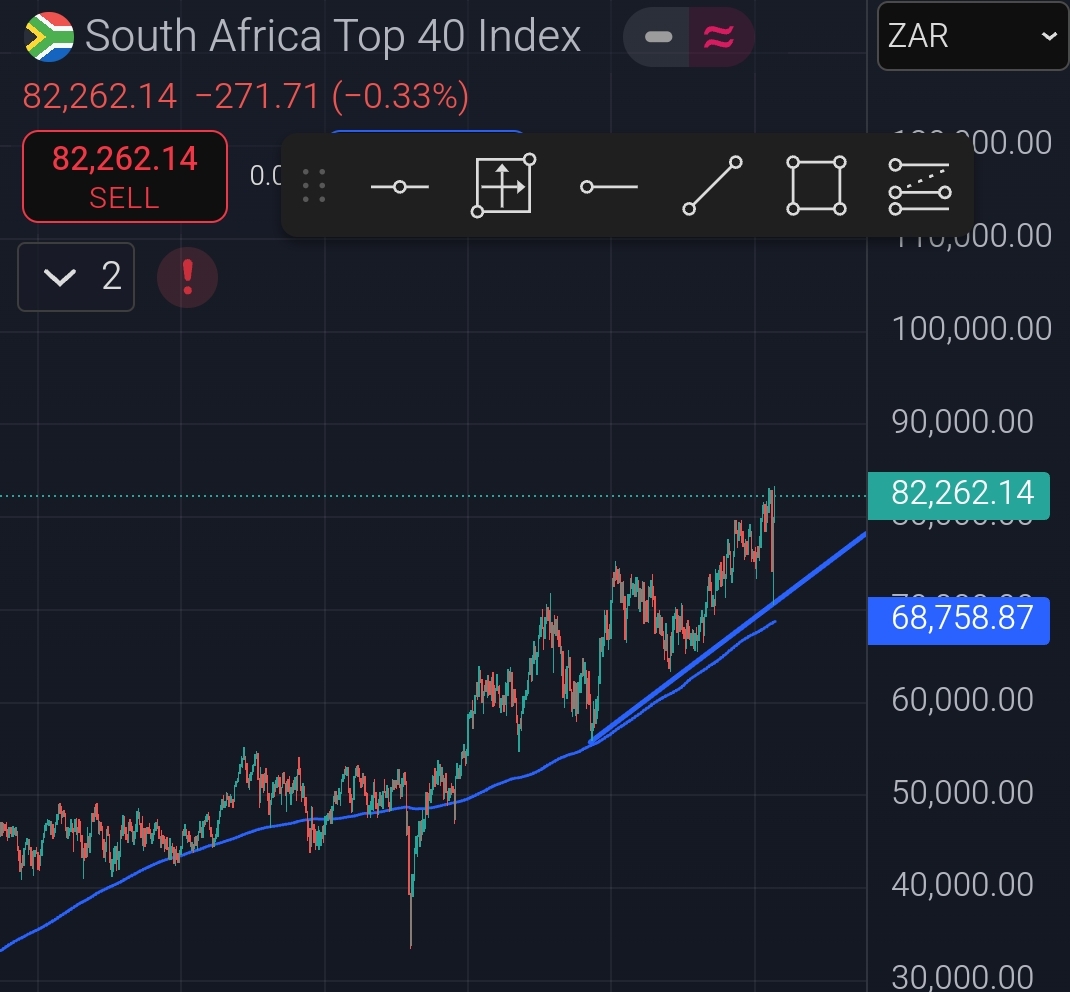Select the rectangle shape tool
Viewport: 1070px width, 992px height.
816,186
